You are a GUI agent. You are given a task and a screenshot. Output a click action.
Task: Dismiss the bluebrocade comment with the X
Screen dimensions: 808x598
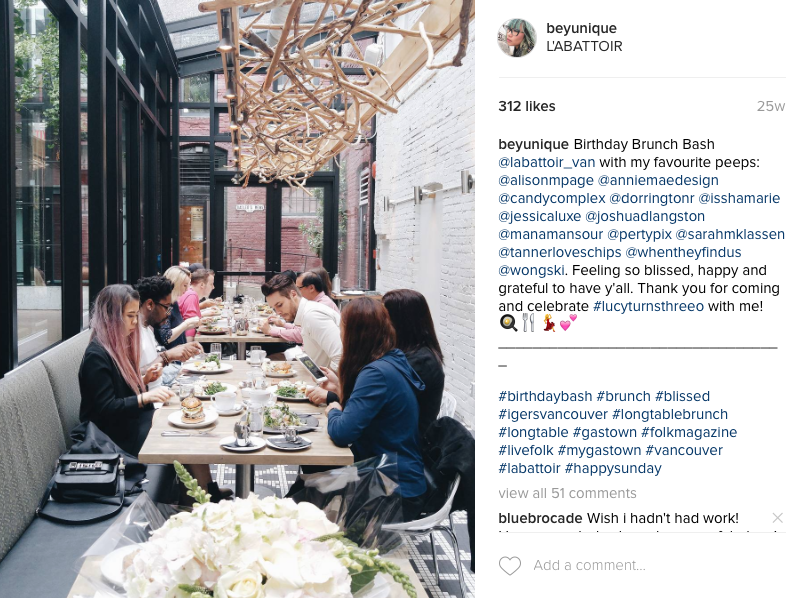(778, 518)
